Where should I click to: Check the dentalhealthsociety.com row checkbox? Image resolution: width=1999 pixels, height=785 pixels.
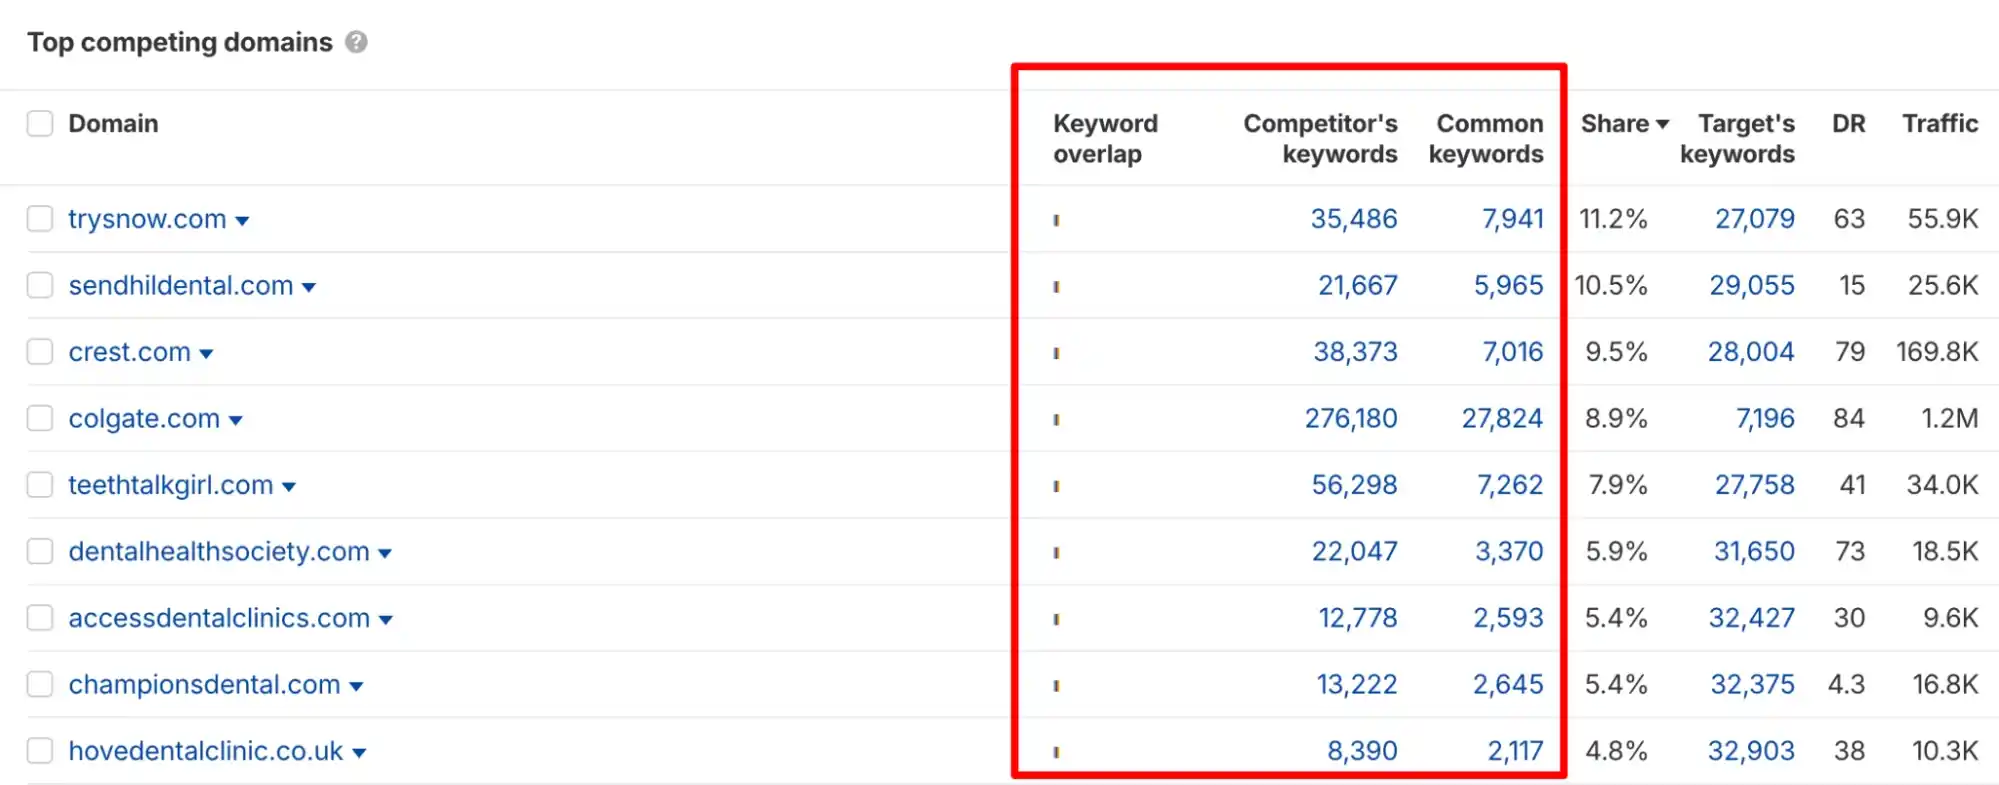pos(40,551)
